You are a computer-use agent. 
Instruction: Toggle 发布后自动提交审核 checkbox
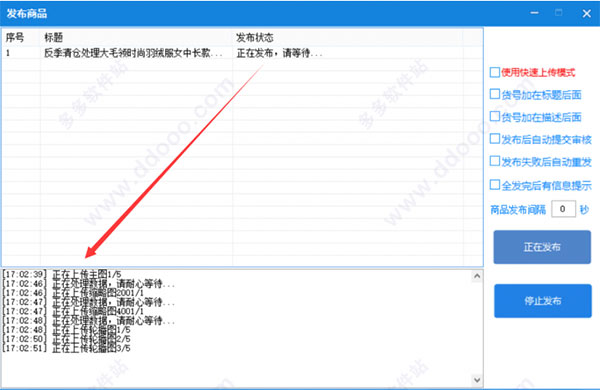(495, 139)
